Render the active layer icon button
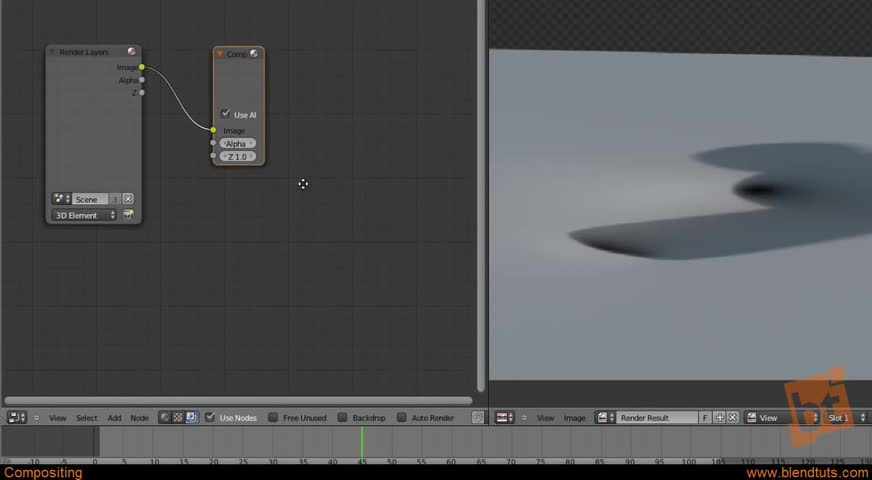The image size is (872, 480). point(128,215)
